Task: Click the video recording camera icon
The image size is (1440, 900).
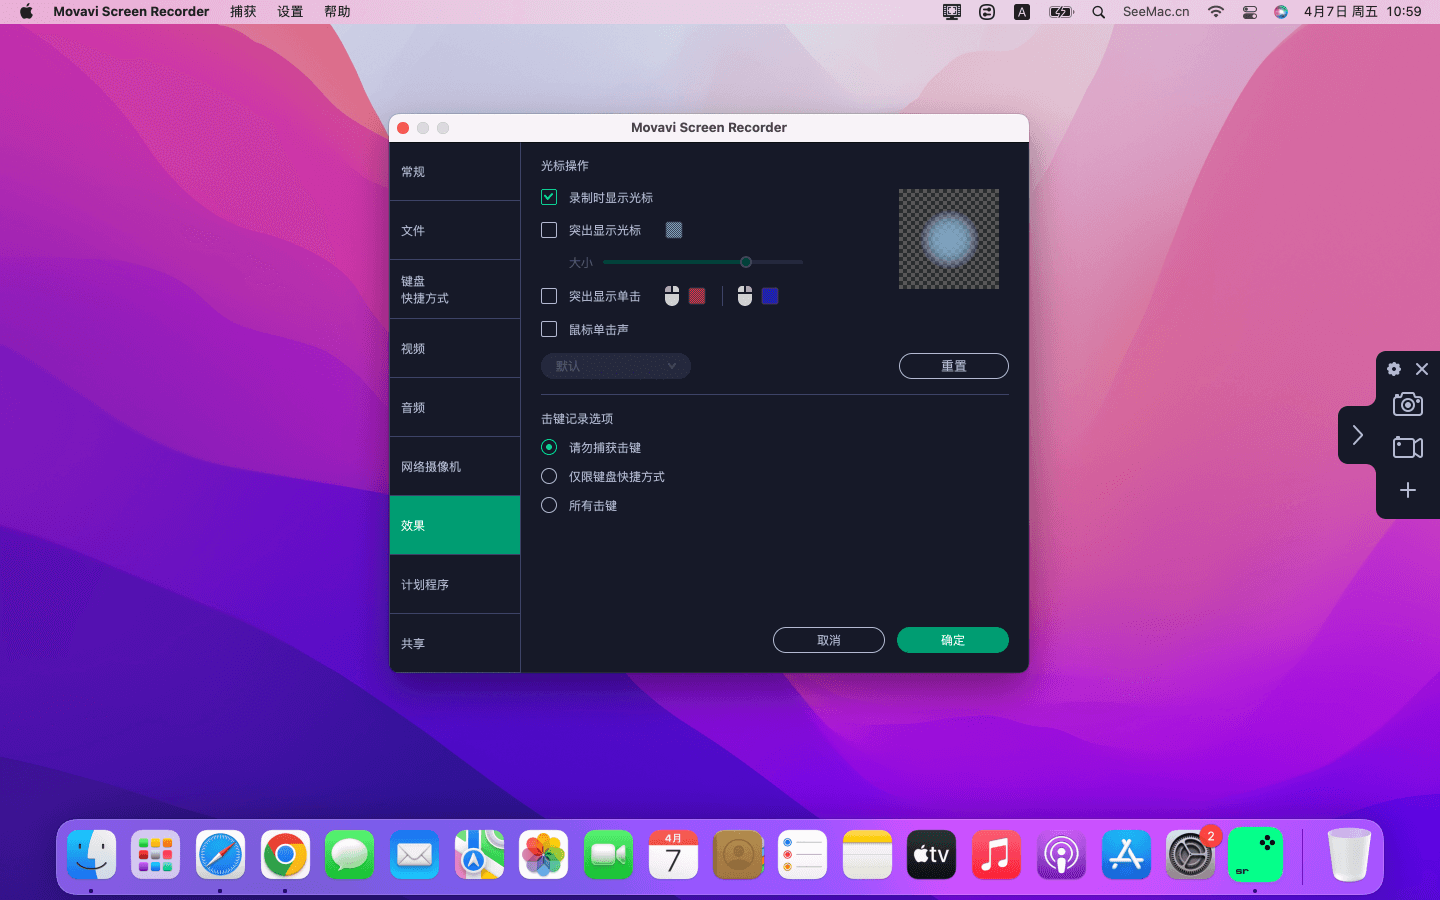Action: pos(1407,447)
